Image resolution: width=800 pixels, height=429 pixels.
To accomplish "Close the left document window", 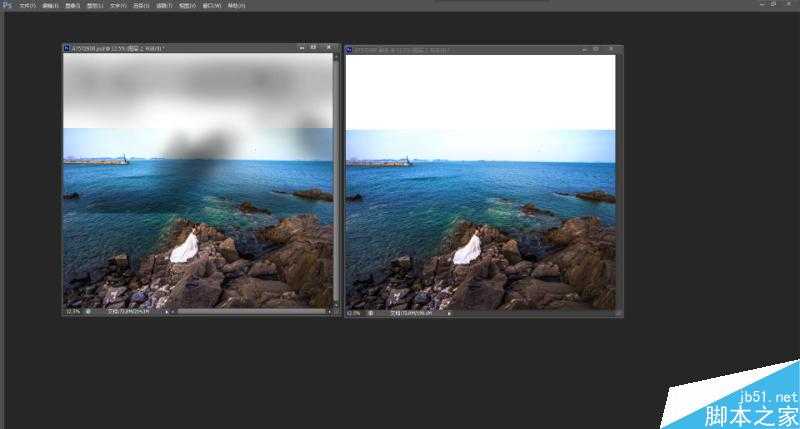I will pos(327,48).
